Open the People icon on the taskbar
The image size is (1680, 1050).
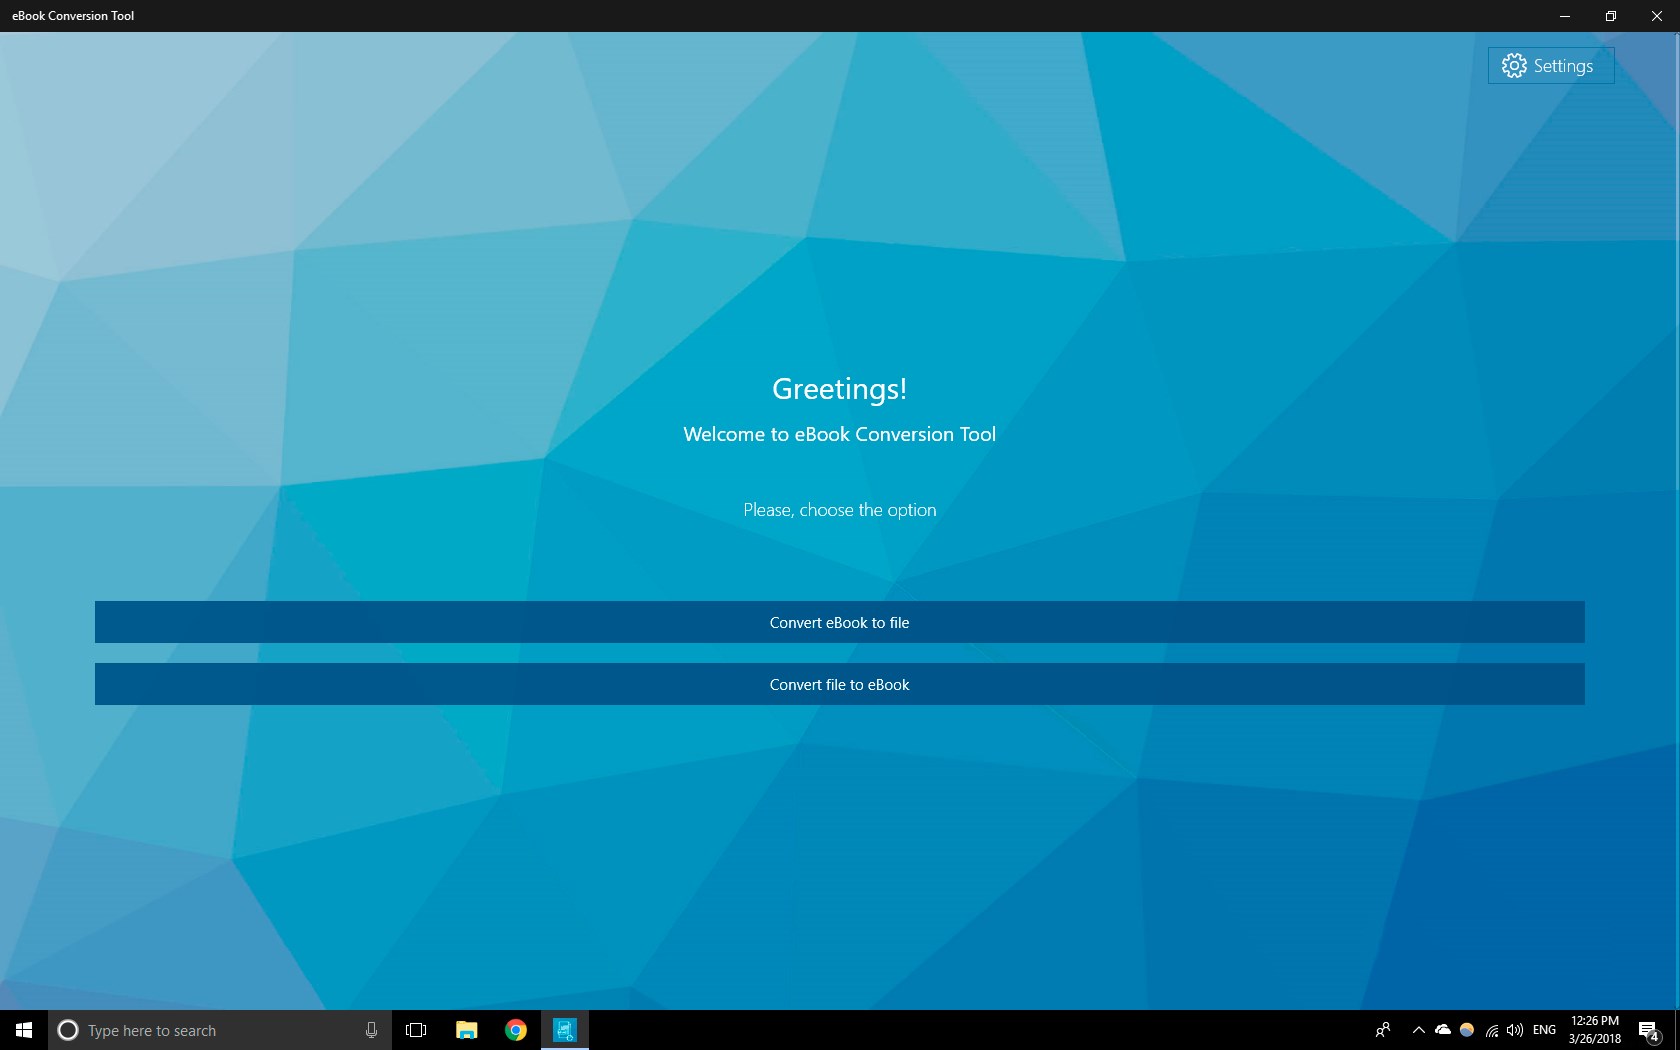point(1382,1029)
